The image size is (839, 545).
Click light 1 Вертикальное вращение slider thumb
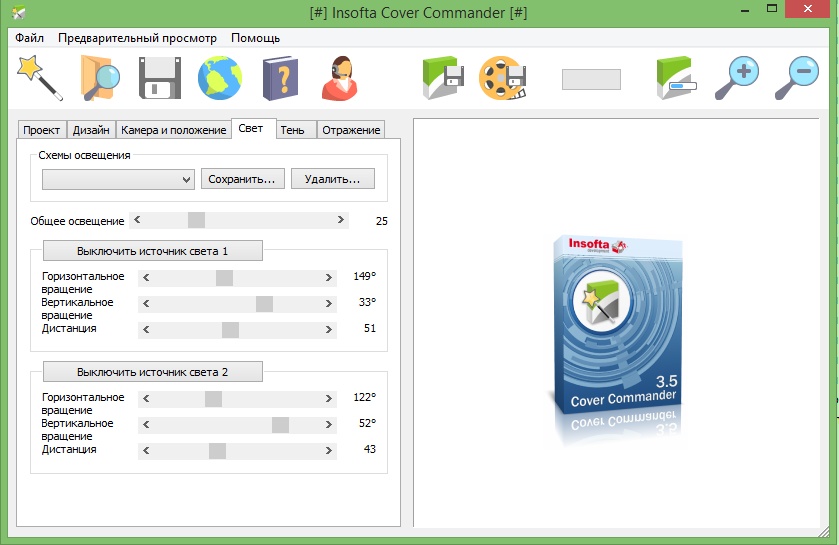tap(264, 303)
